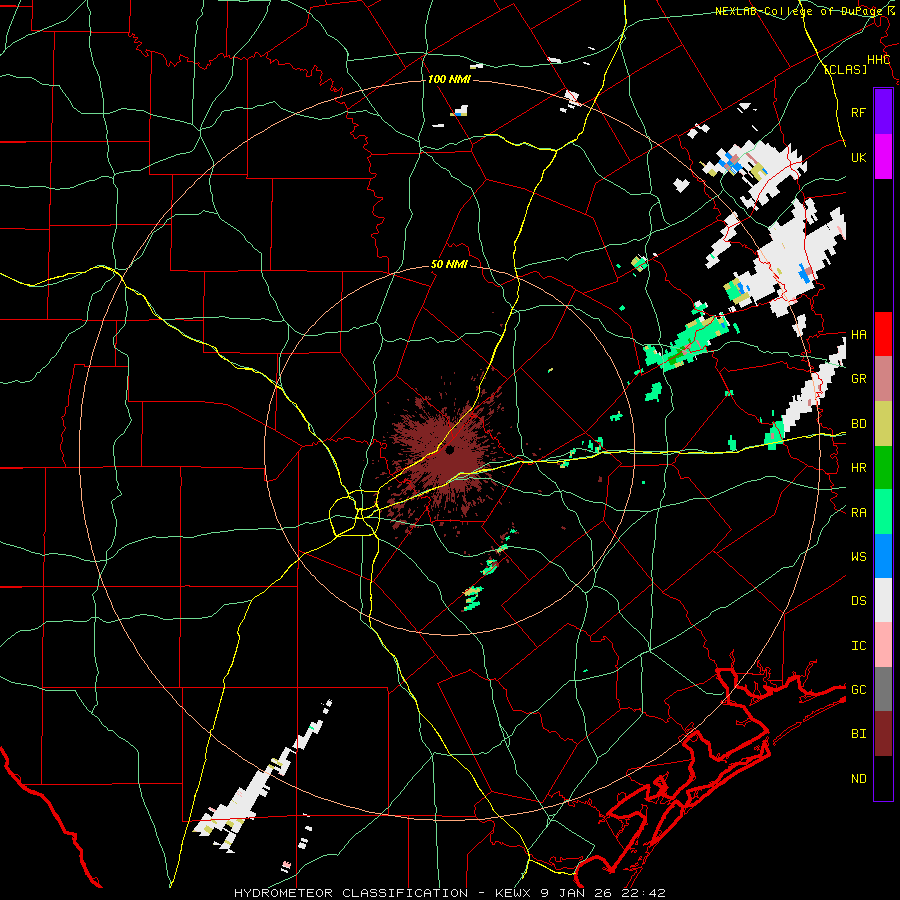Select the dark green HR legend swatch

coord(883,468)
